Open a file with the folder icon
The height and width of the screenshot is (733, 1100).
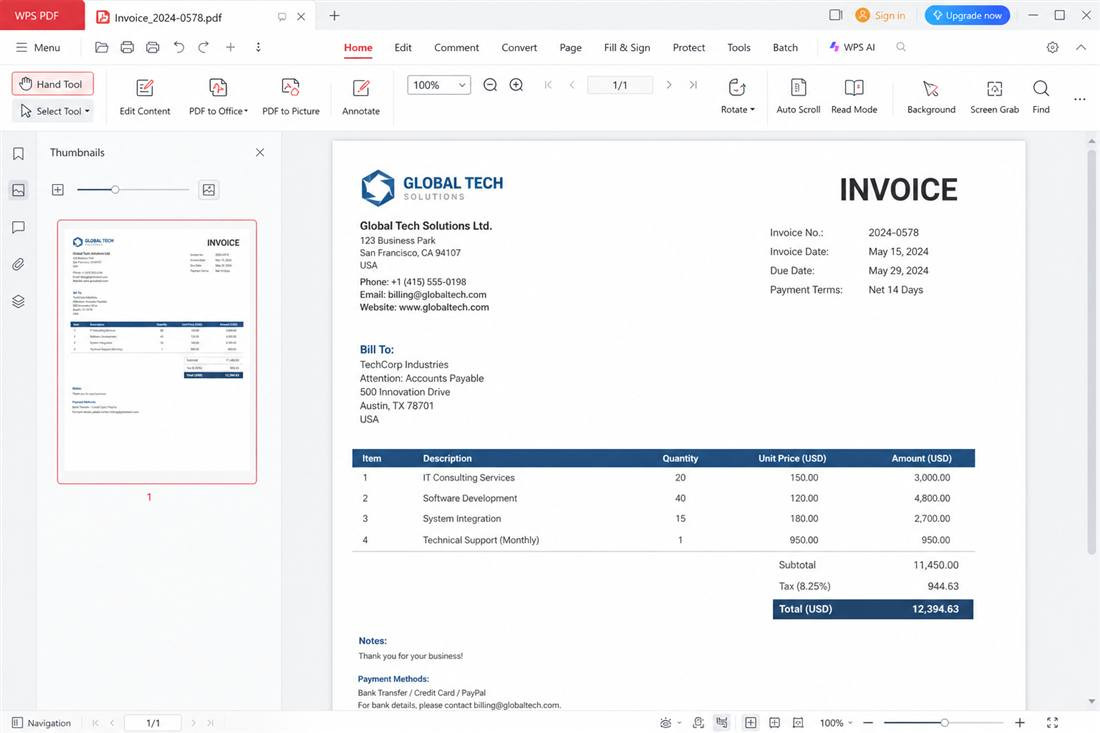coord(102,47)
